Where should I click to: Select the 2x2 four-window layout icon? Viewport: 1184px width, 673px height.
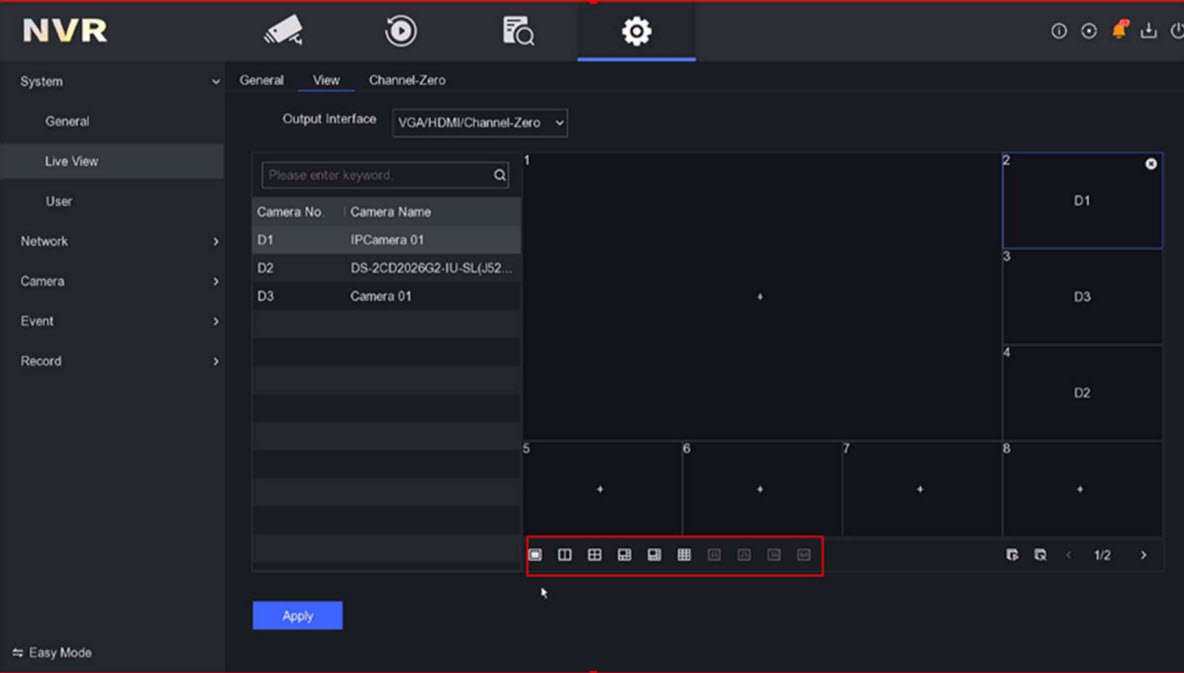point(595,555)
